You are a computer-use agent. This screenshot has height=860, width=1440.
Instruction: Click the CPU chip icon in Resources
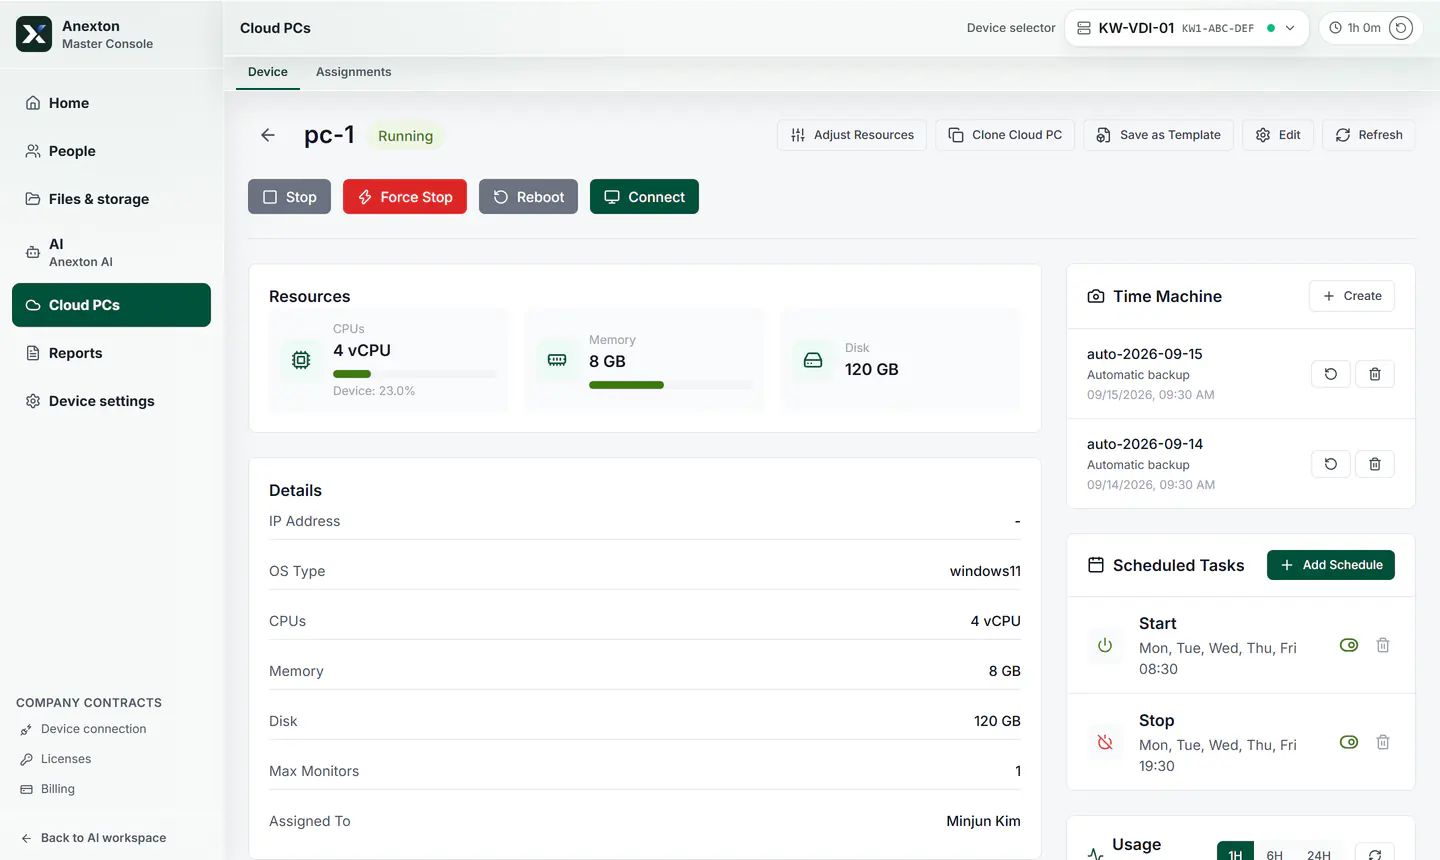pos(301,360)
